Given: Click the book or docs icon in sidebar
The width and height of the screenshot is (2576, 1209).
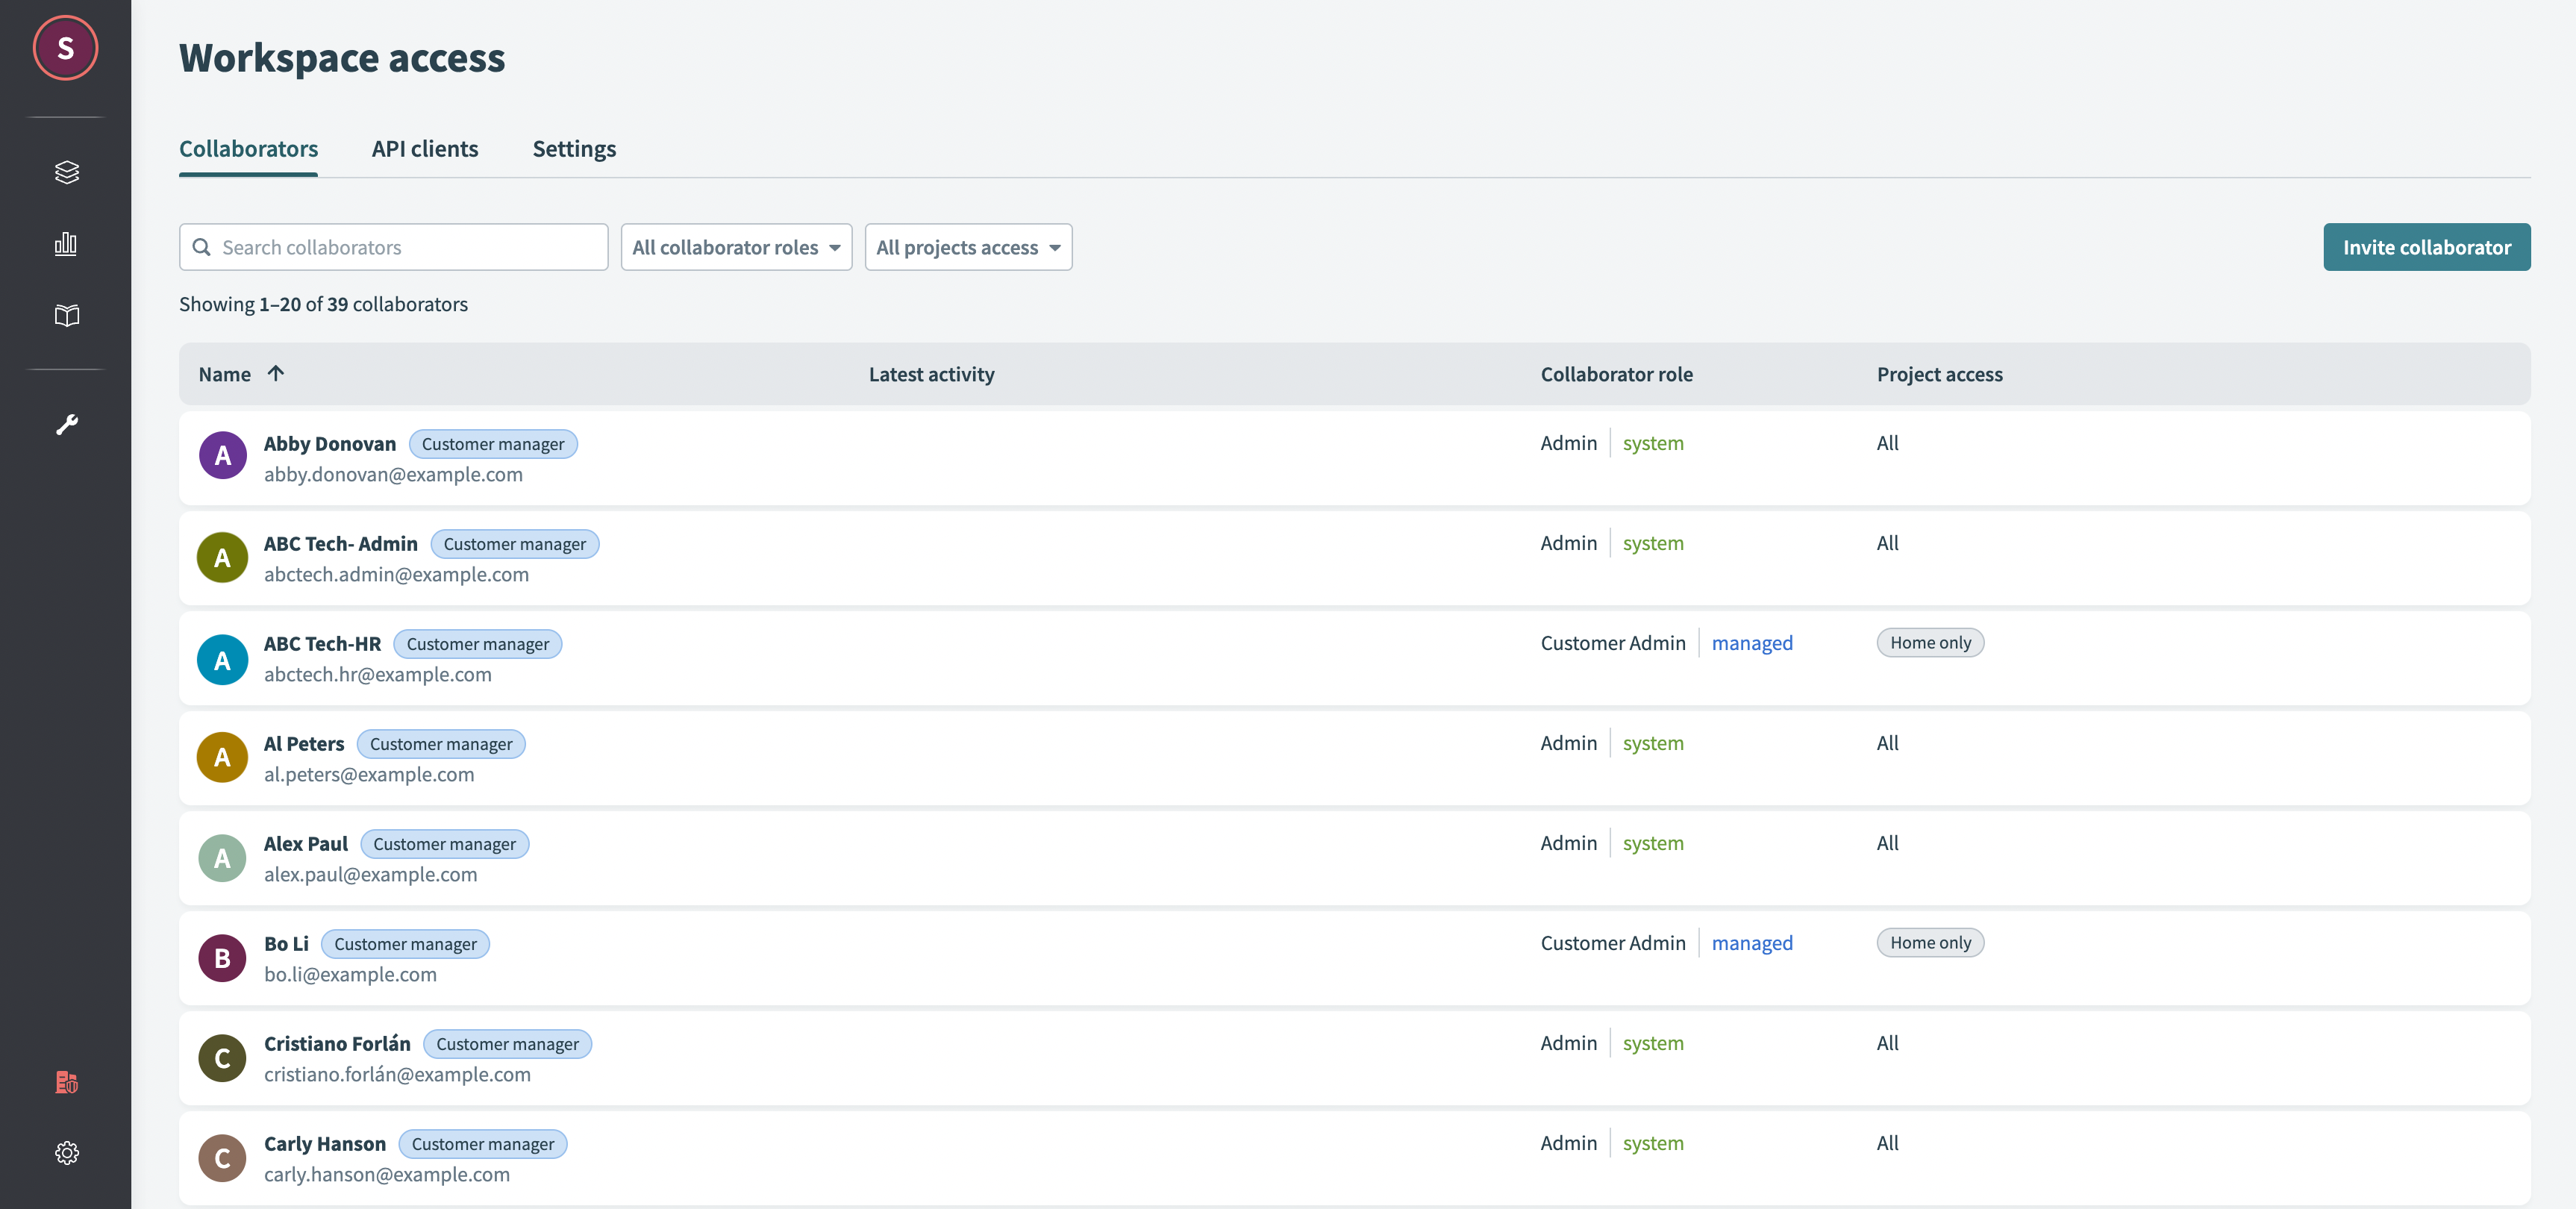Looking at the screenshot, I should [x=66, y=313].
